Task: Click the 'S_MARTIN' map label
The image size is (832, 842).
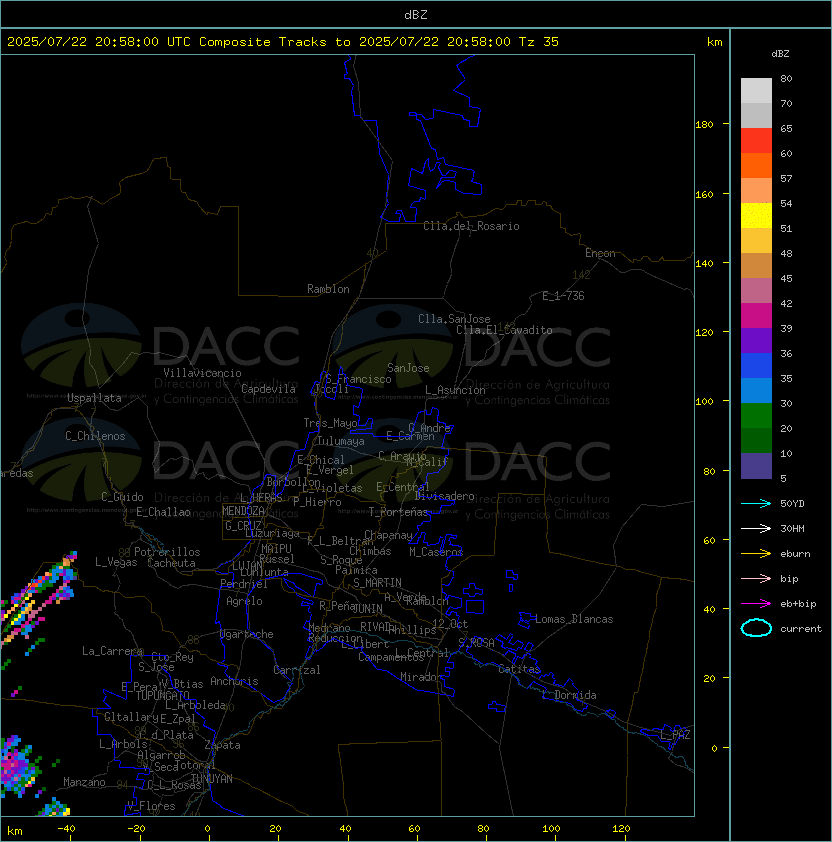Action: (x=377, y=583)
